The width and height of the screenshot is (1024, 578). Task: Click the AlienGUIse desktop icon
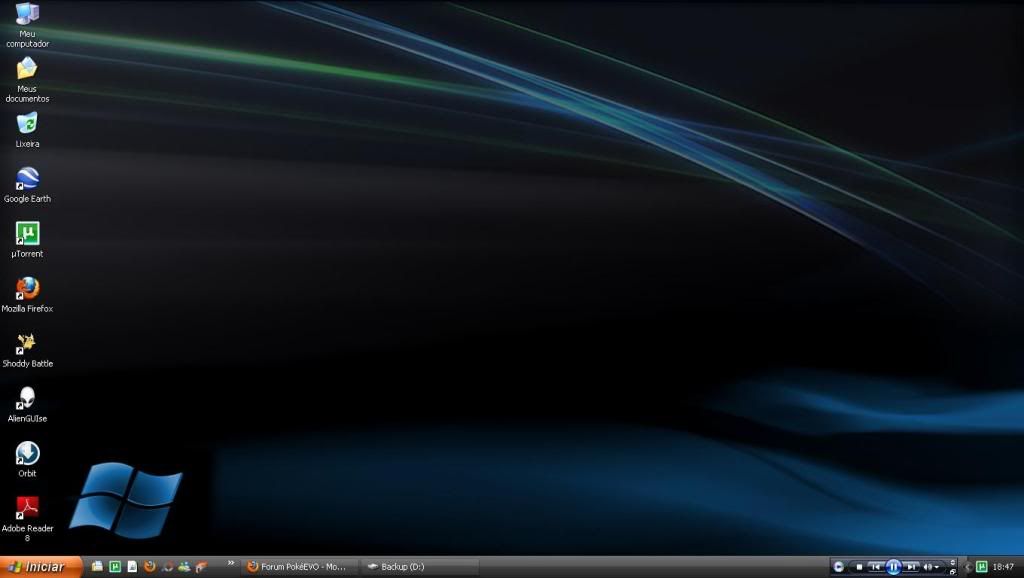click(x=27, y=399)
